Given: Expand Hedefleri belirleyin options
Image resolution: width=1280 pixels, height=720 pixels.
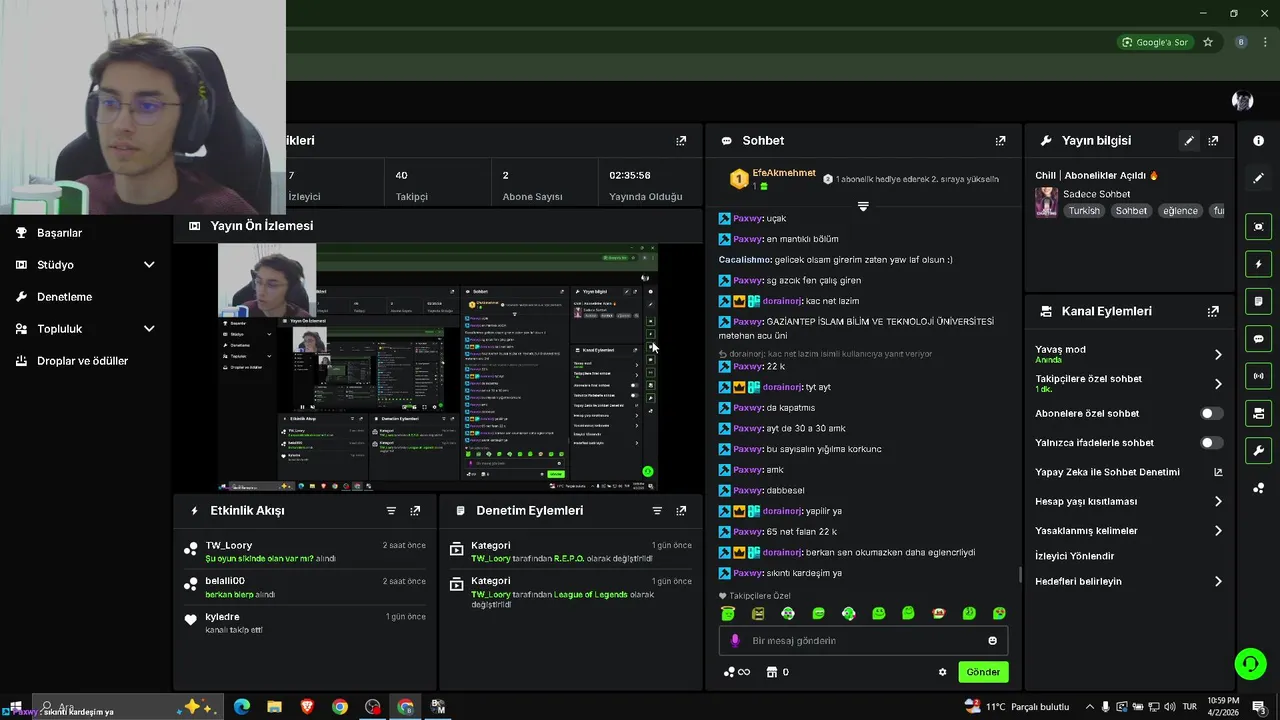Looking at the screenshot, I should tap(1218, 581).
